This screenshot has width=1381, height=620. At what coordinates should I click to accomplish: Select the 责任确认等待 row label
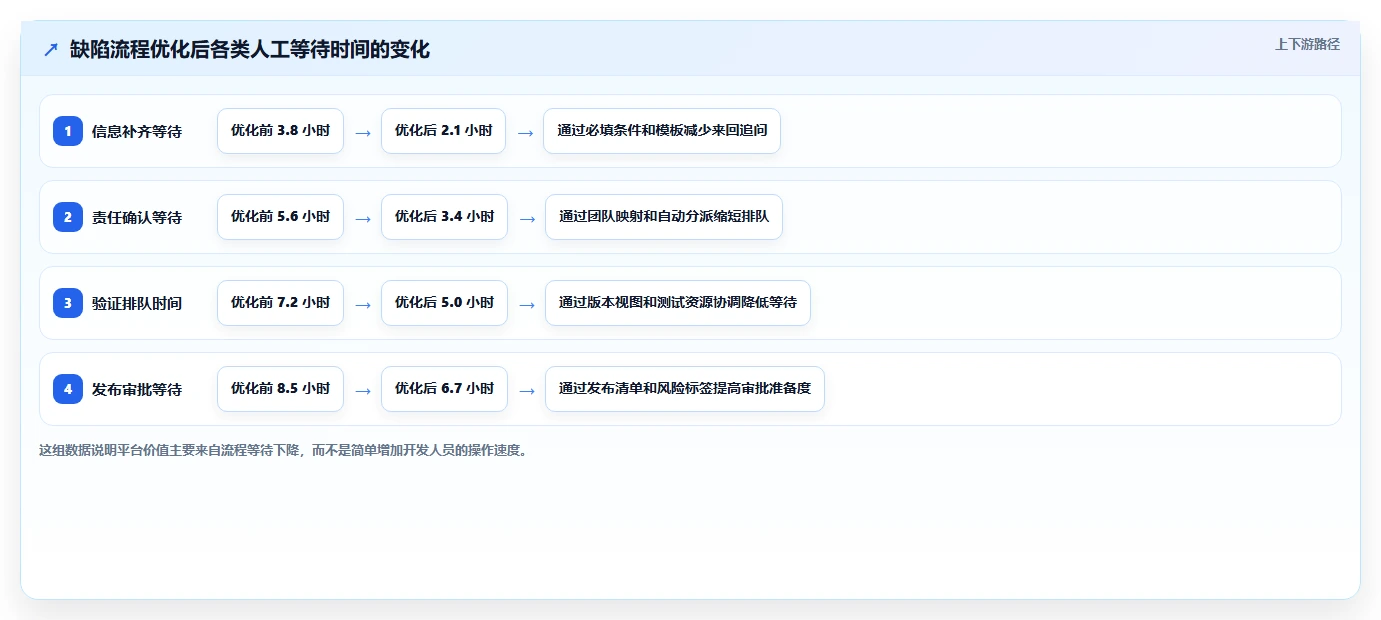click(137, 217)
